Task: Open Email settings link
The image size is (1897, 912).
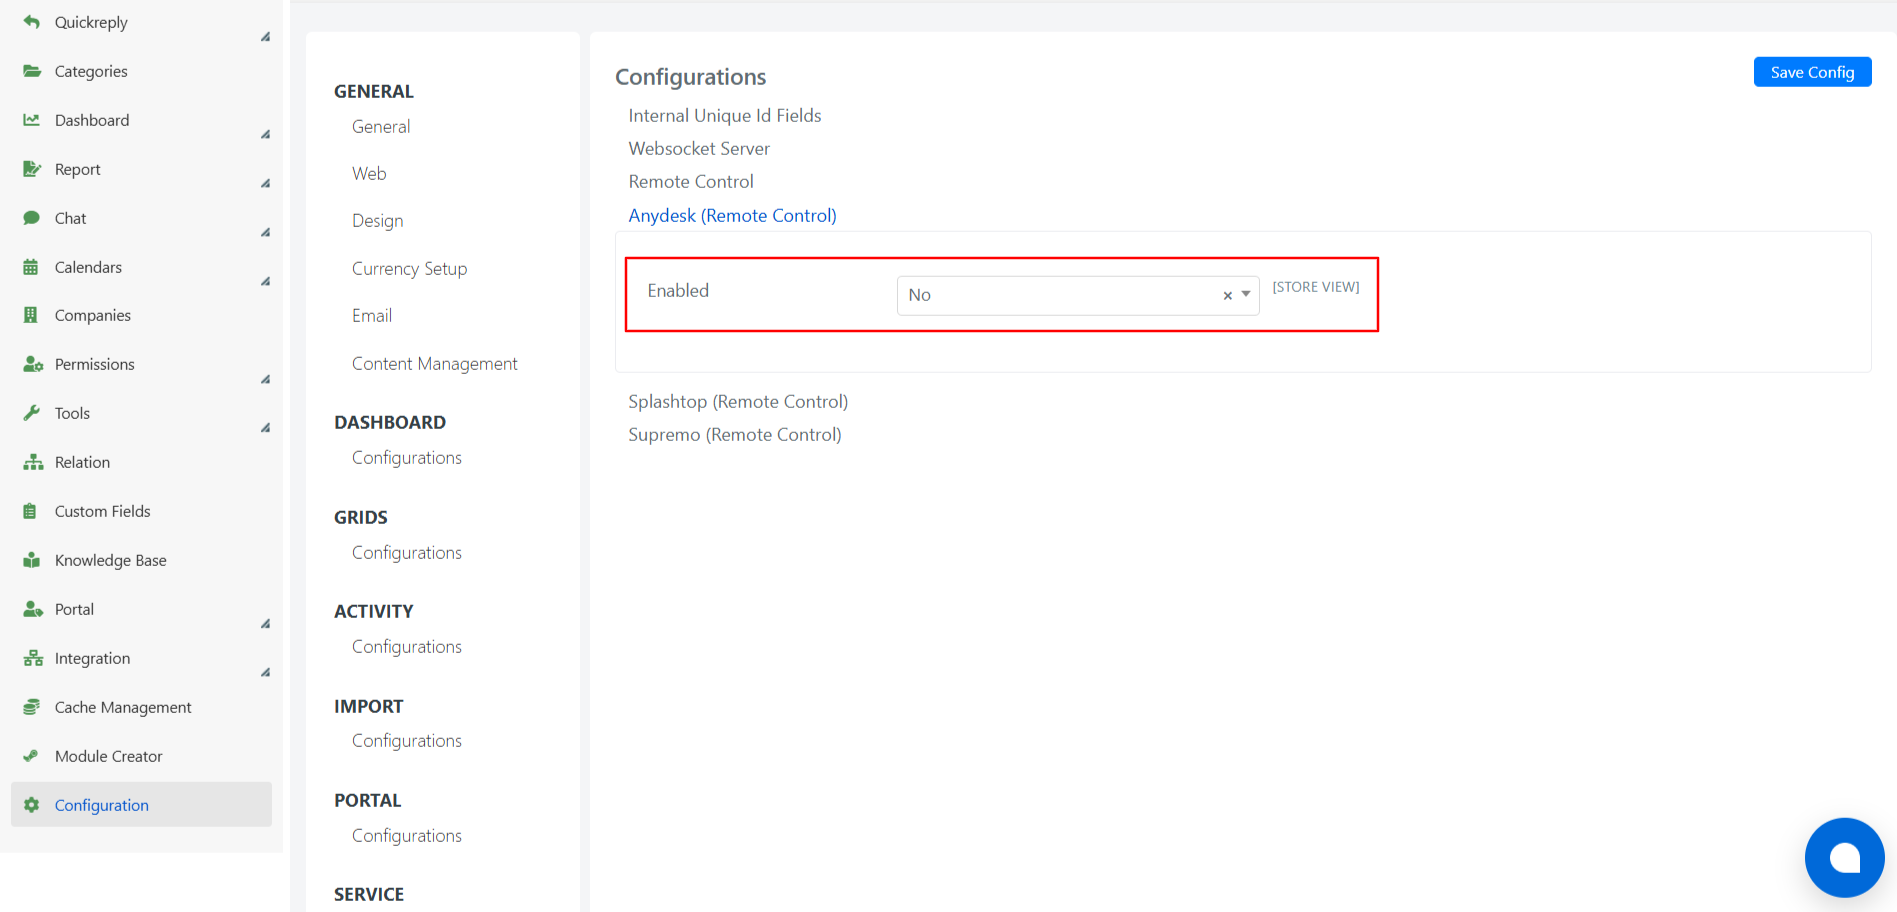Action: pos(372,316)
